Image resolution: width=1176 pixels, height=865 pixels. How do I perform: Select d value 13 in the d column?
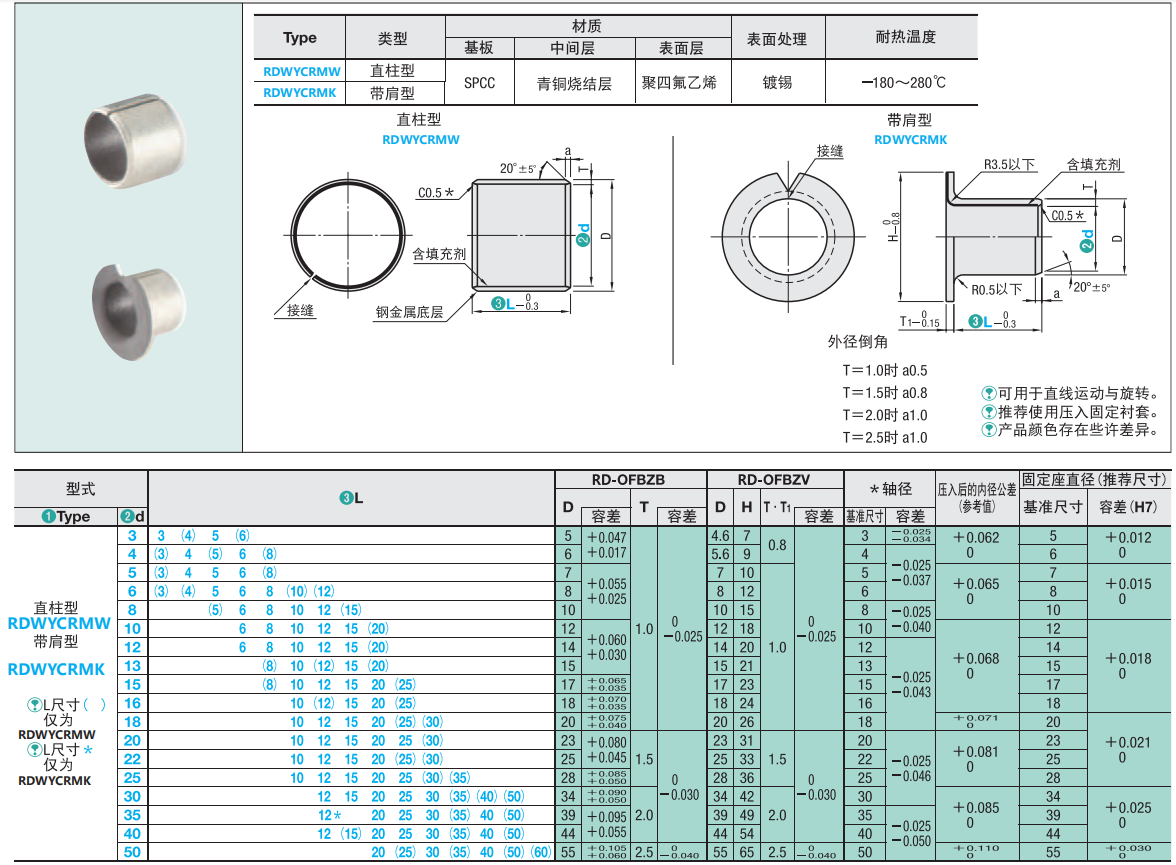click(132, 666)
